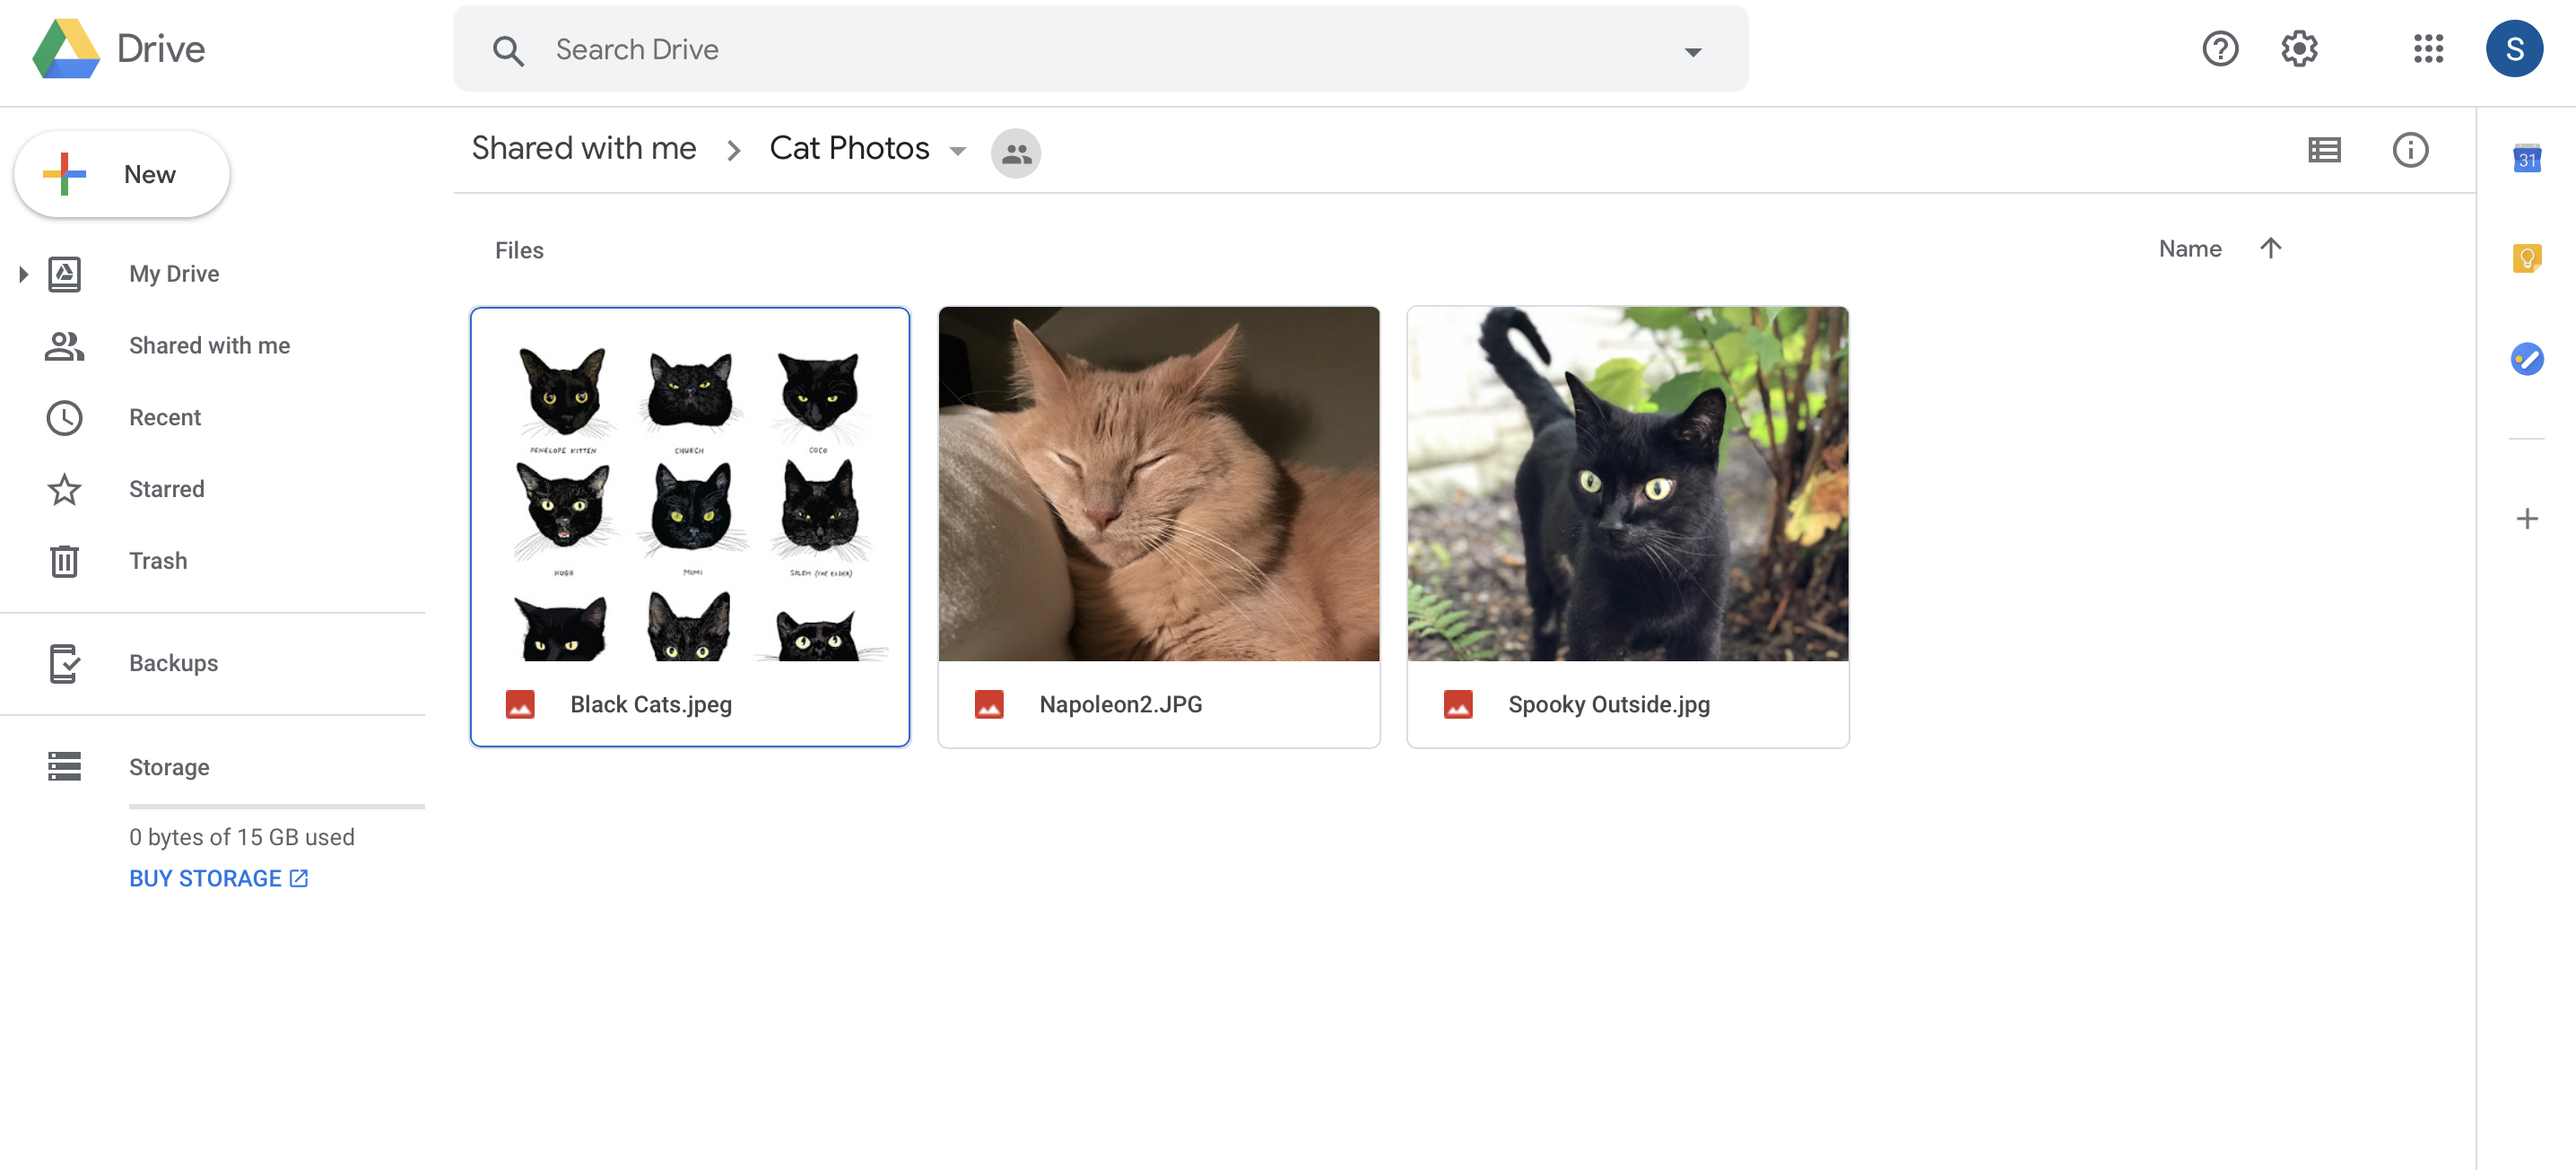Screen dimensions: 2576x1170
Task: Open the Google apps grid
Action: tap(2427, 49)
